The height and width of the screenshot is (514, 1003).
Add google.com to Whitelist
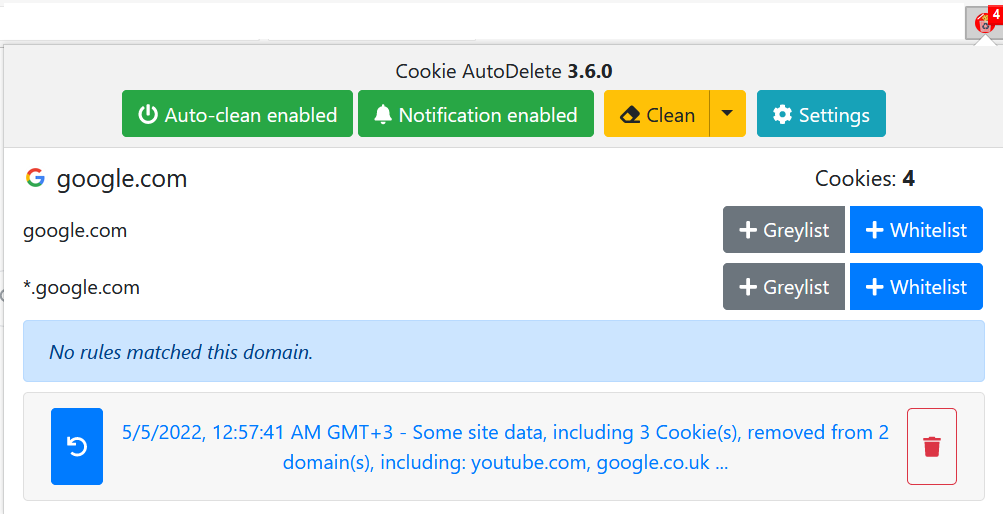click(x=916, y=230)
